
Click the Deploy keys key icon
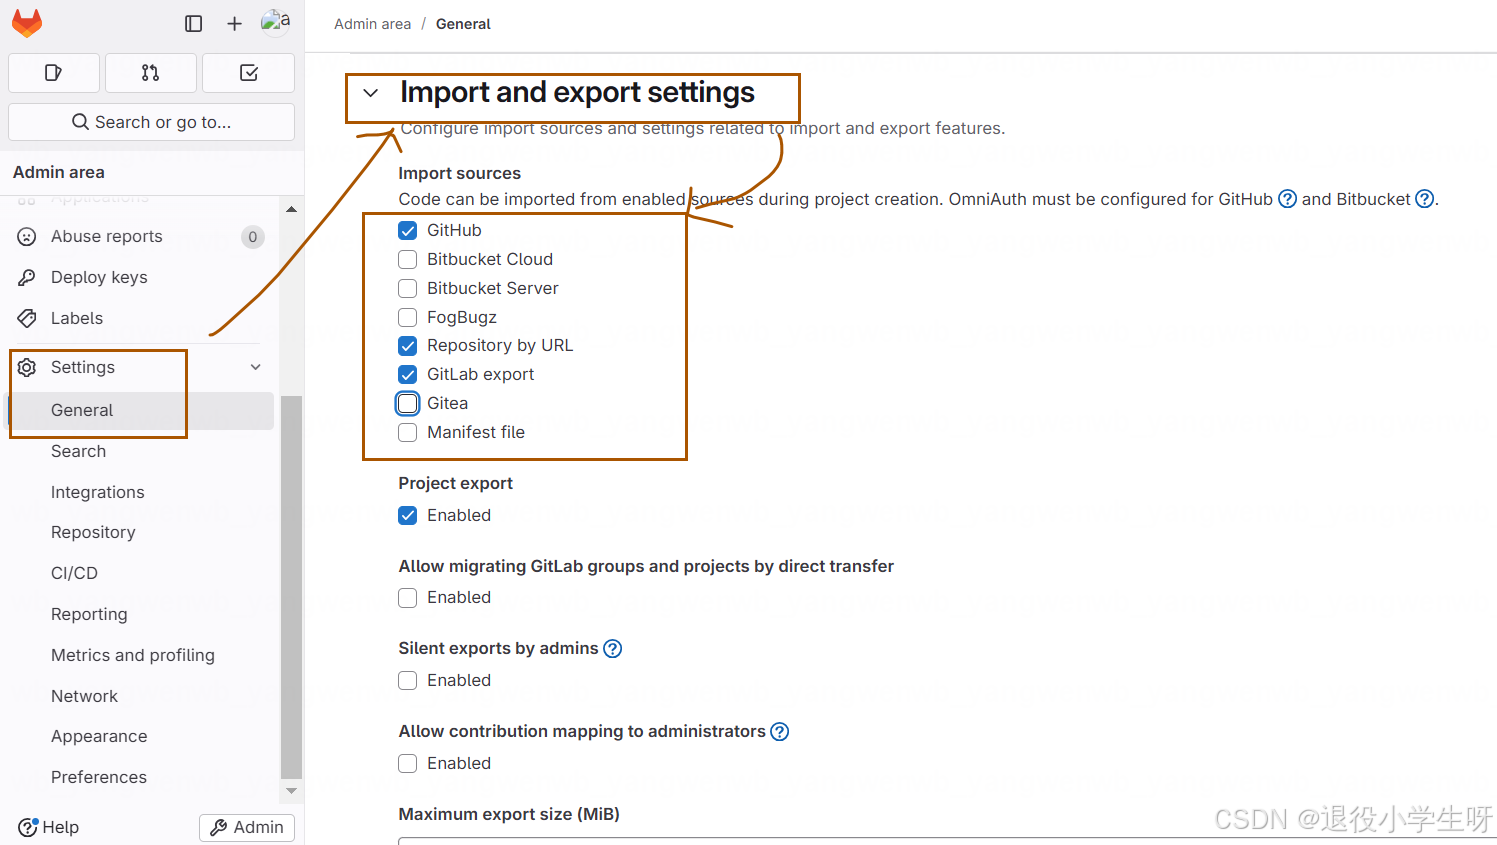point(27,278)
